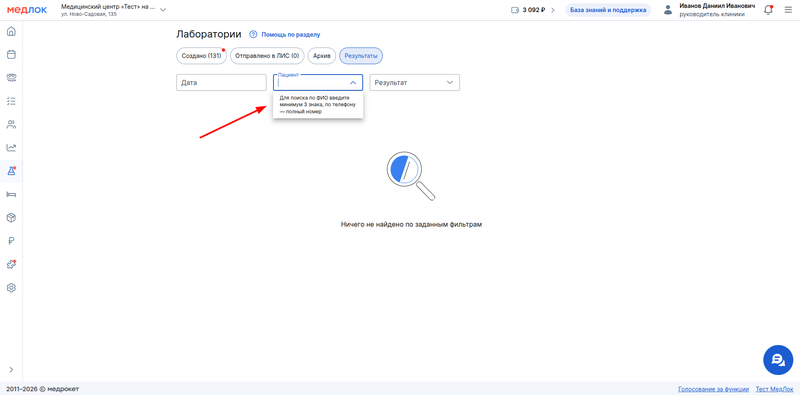This screenshot has width=800, height=395.
Task: Expand the sidebar with bottom arrow
Action: [11, 369]
